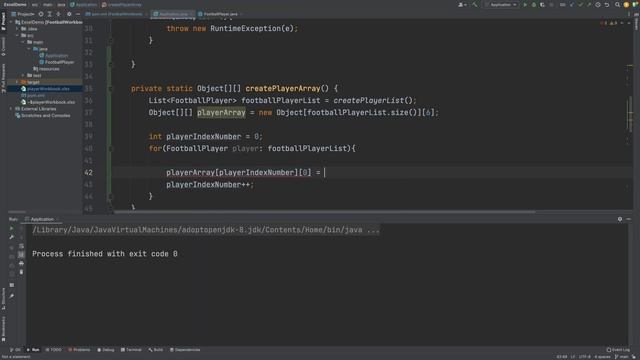Screen dimensions: 640x360
Task: Collapse the src folder
Action: click(17, 36)
